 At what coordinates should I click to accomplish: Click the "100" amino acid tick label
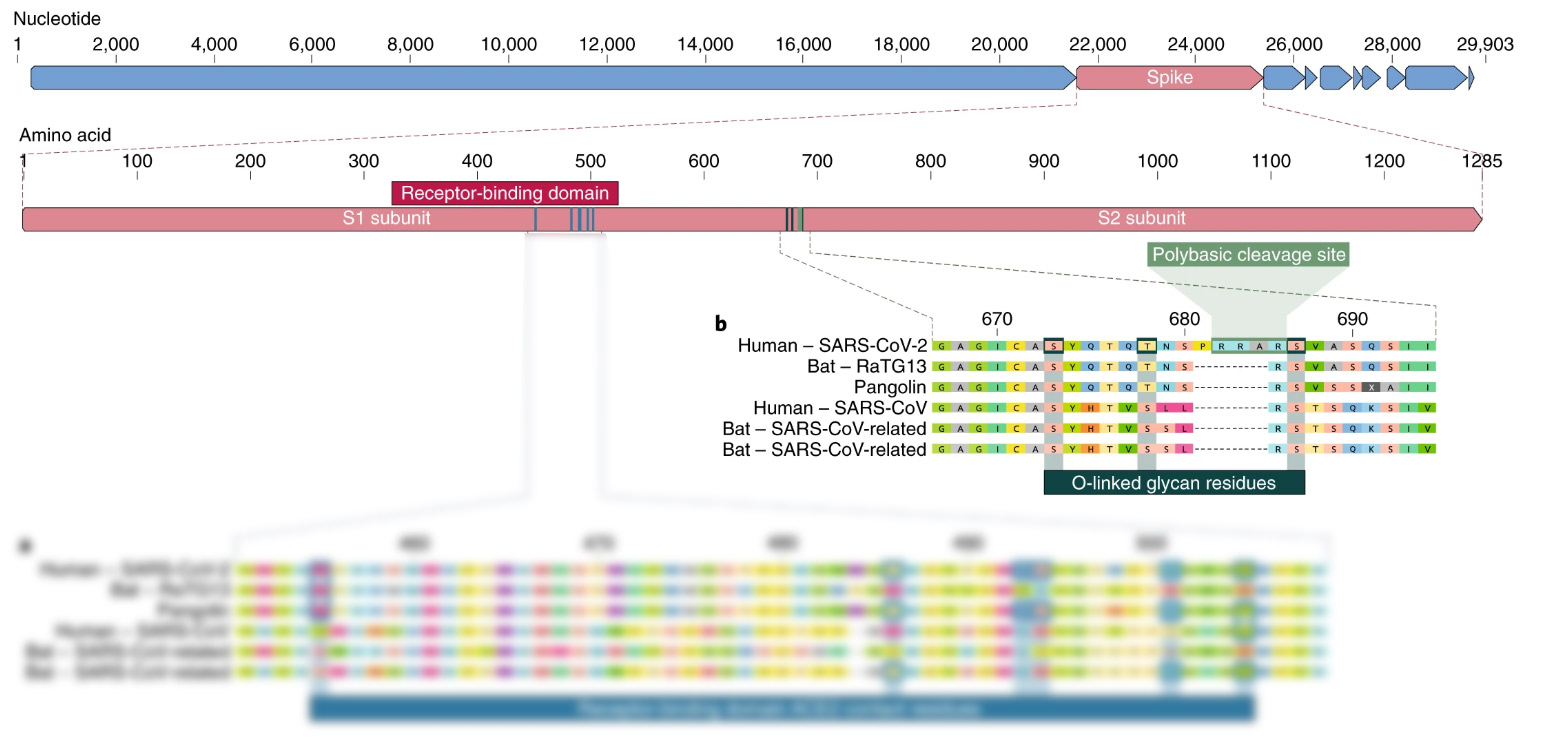click(137, 160)
